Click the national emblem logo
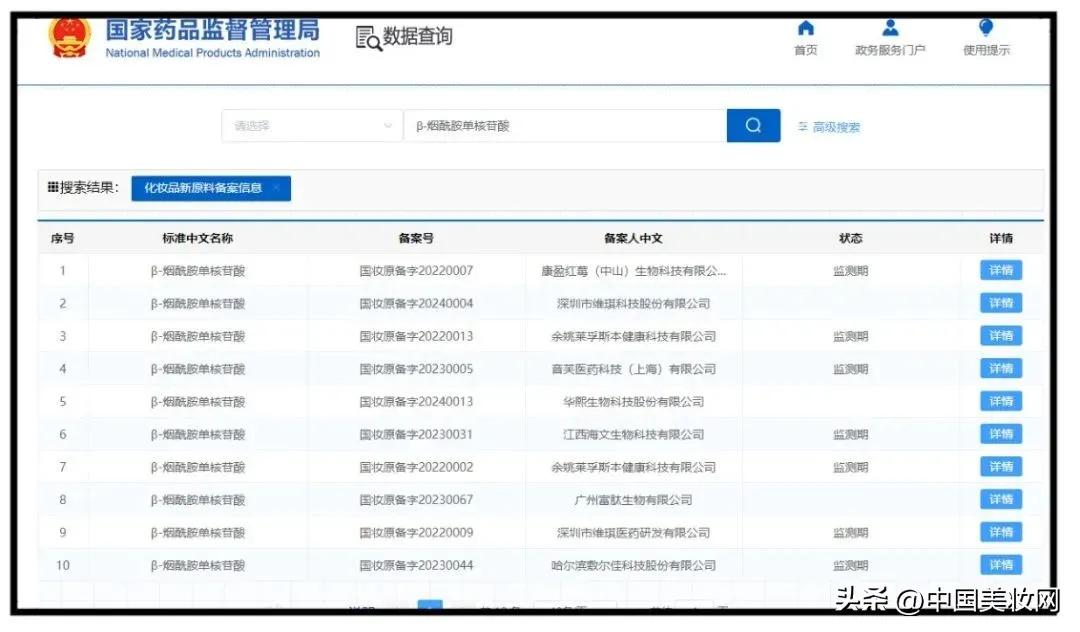The height and width of the screenshot is (632, 1080). click(x=69, y=37)
